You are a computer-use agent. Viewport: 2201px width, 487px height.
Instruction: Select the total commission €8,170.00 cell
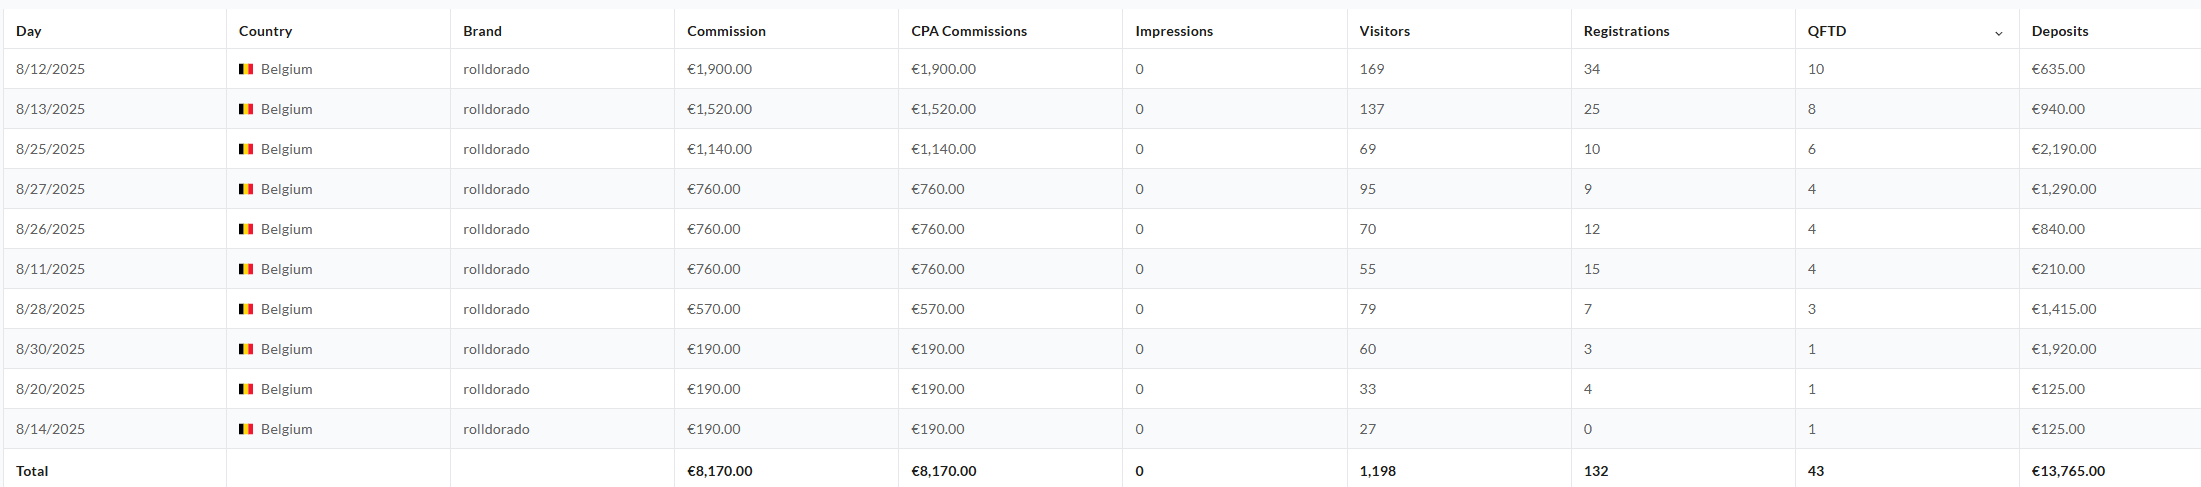786,470
